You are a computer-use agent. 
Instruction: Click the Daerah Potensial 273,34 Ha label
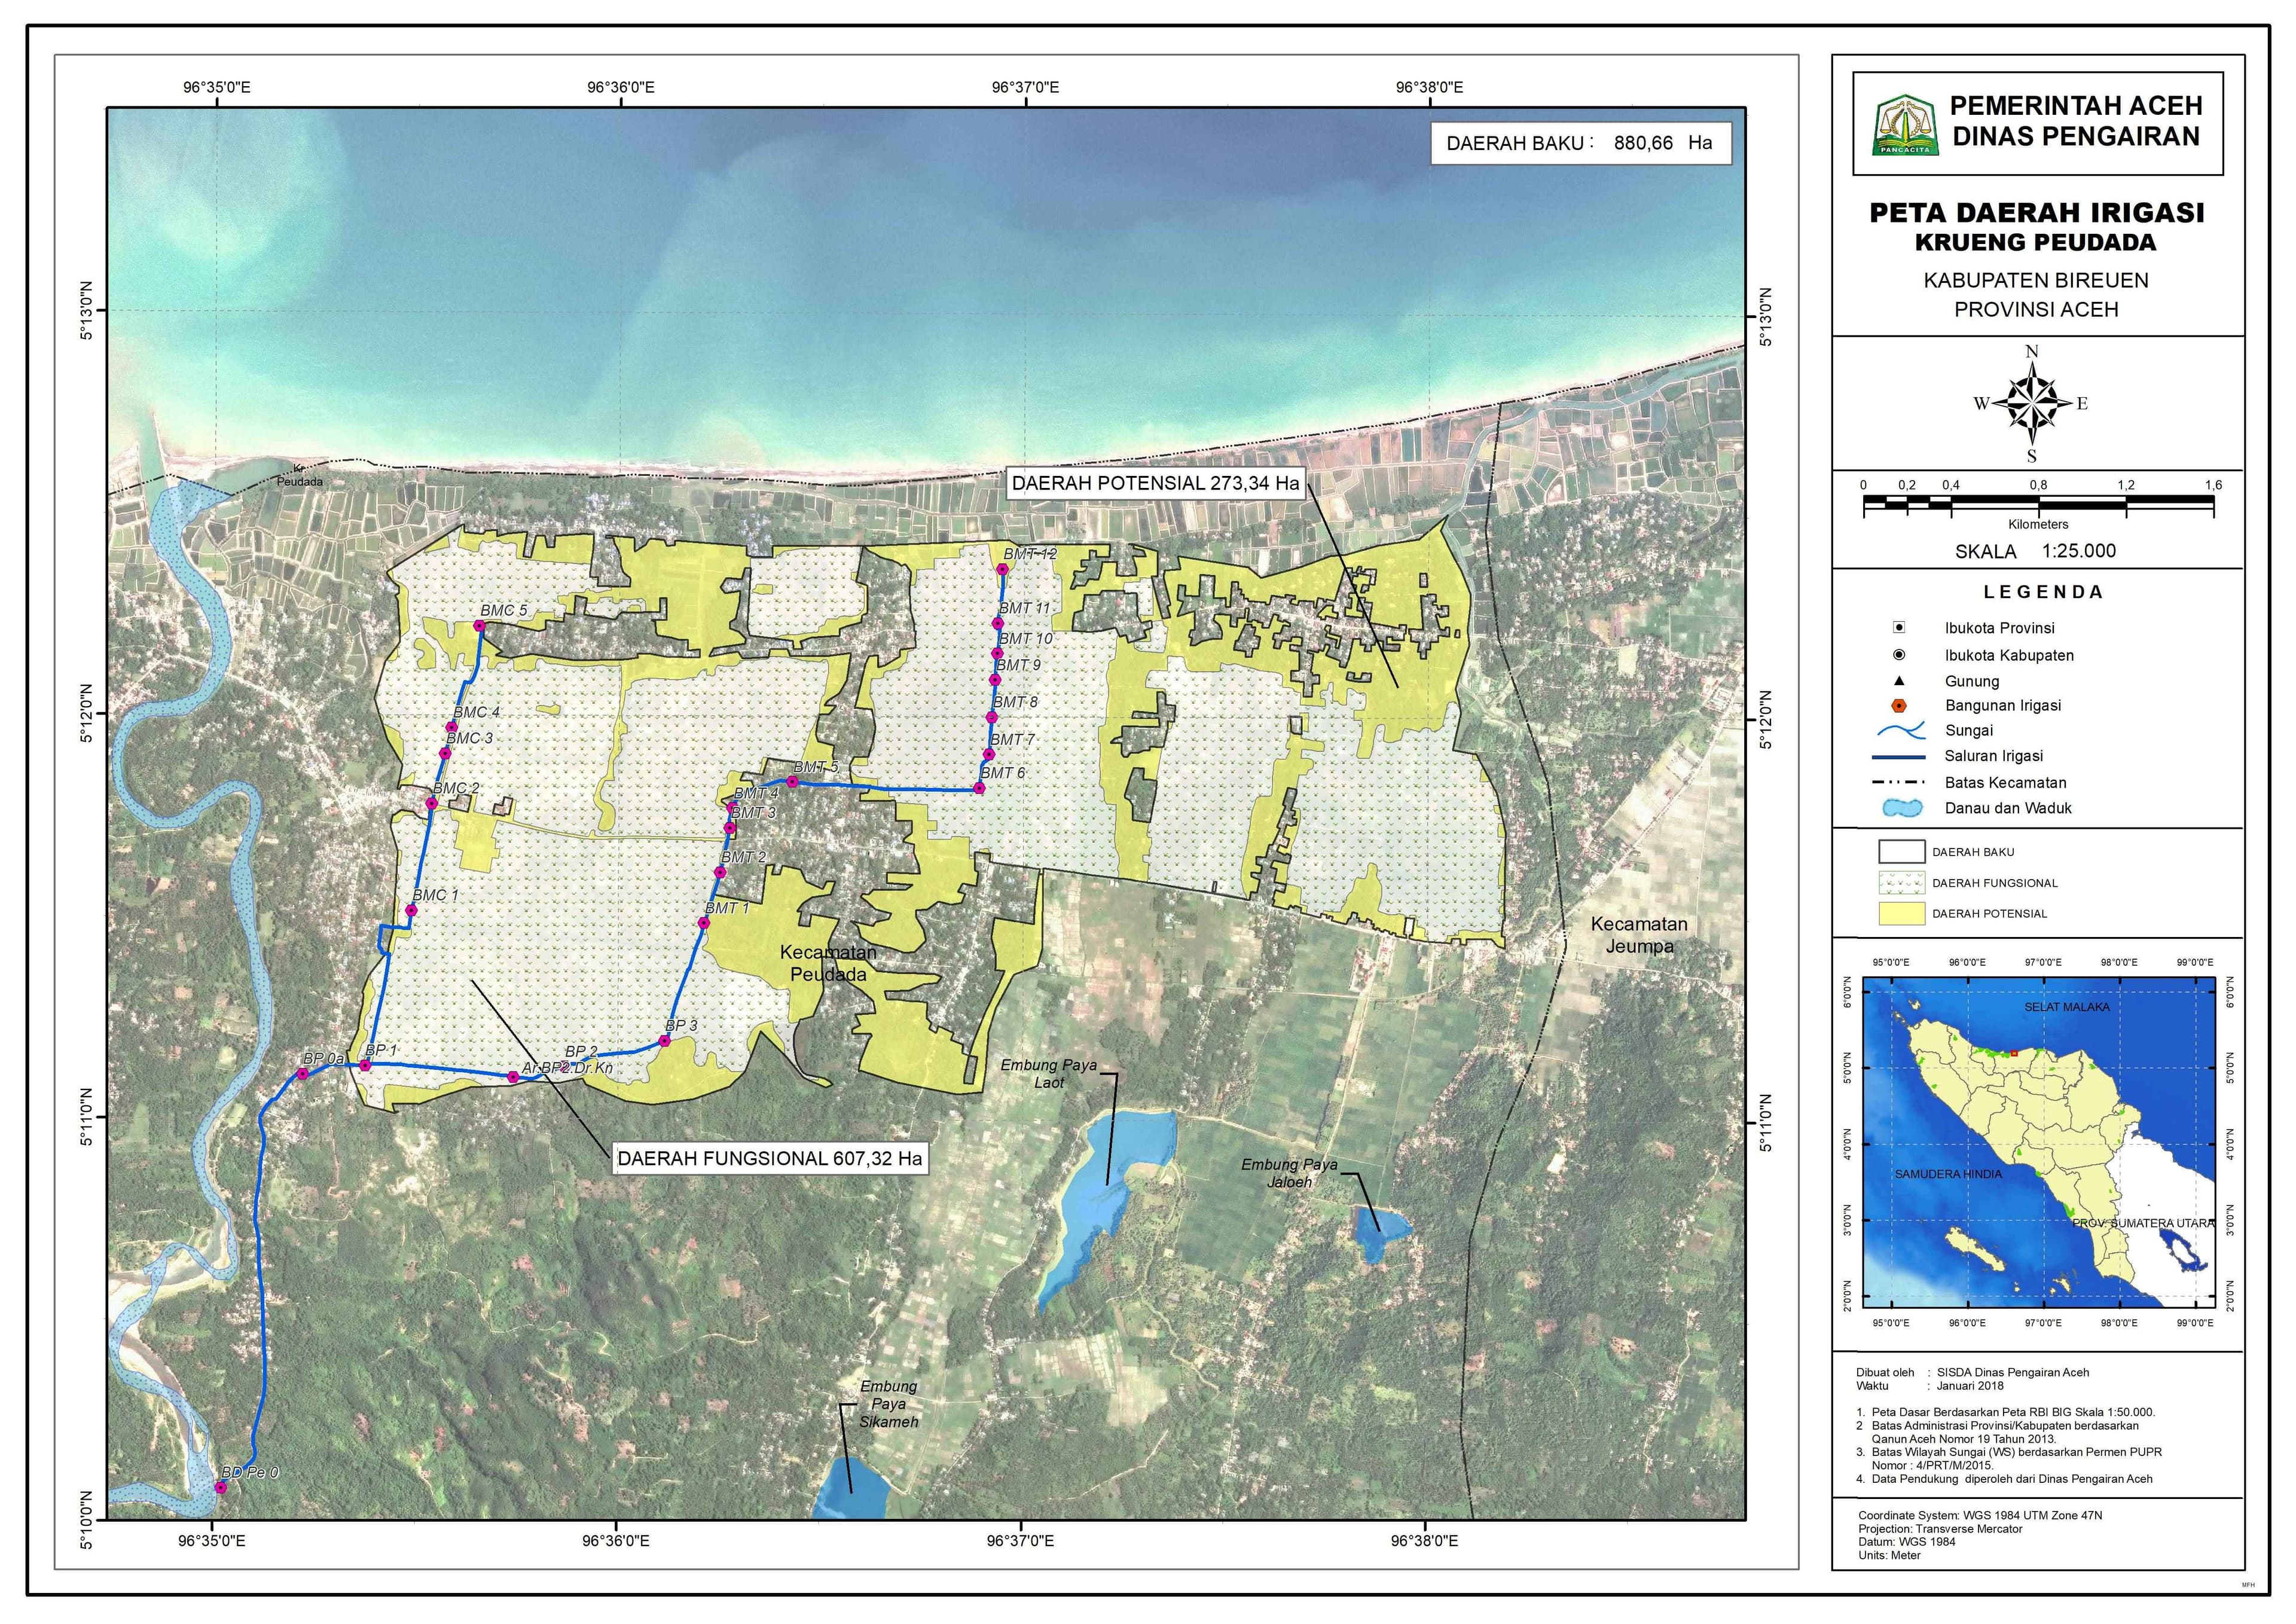[1155, 484]
